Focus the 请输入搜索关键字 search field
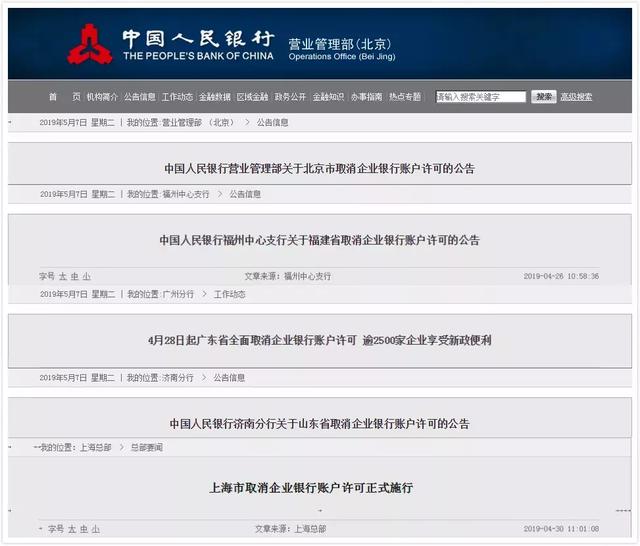 [481, 97]
